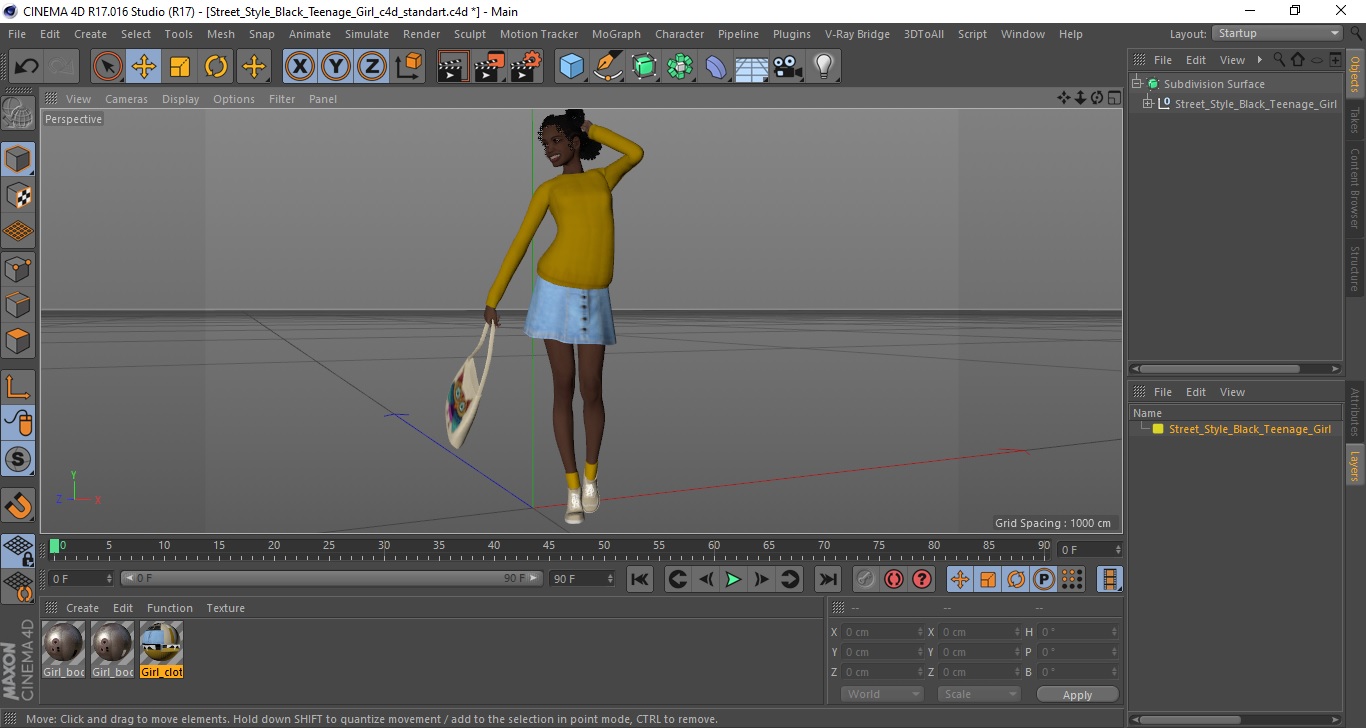The image size is (1366, 728).
Task: Add a Floor environment object
Action: click(752, 67)
